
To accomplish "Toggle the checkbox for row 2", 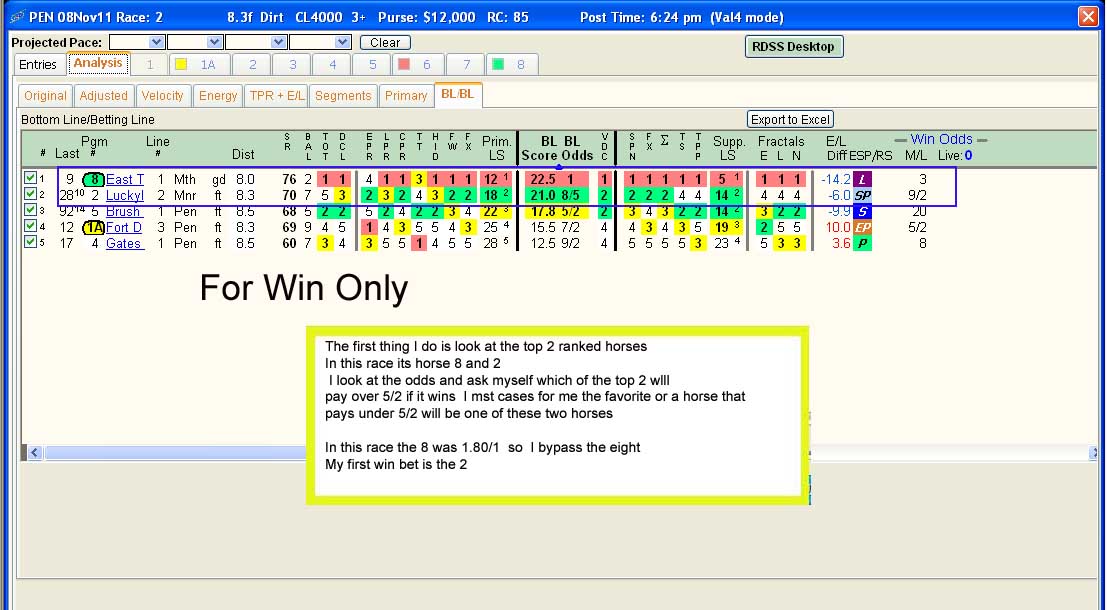I will click(30, 193).
